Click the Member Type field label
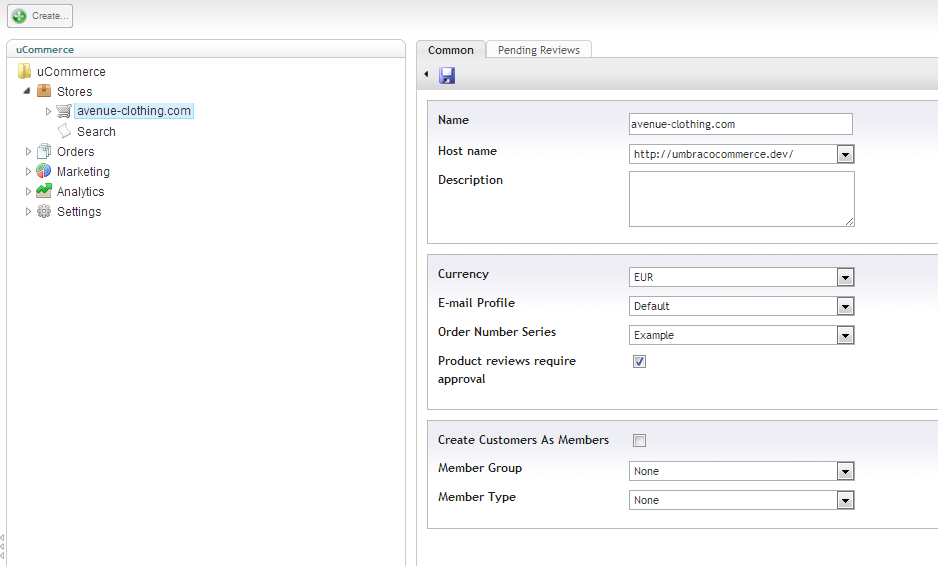 click(x=477, y=497)
